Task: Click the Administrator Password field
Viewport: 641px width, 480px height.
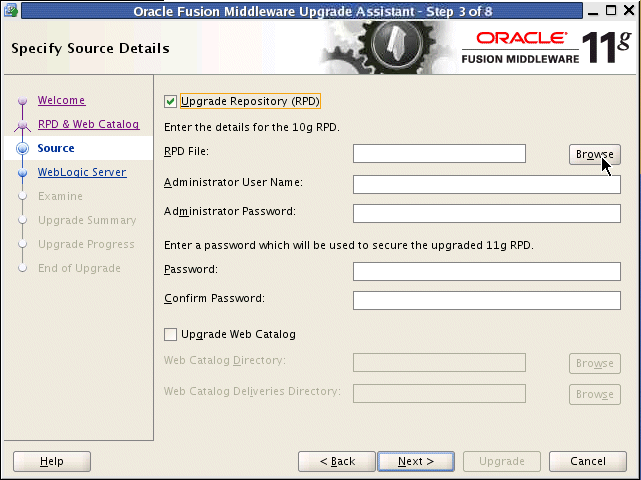Action: point(487,213)
